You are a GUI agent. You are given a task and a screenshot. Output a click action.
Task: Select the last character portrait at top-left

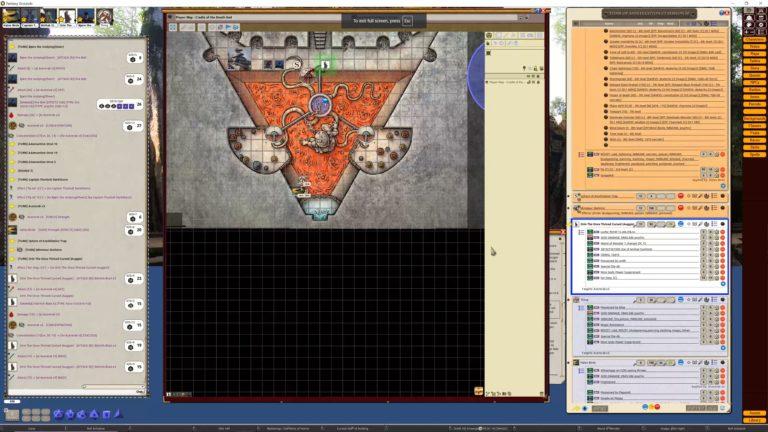point(104,17)
